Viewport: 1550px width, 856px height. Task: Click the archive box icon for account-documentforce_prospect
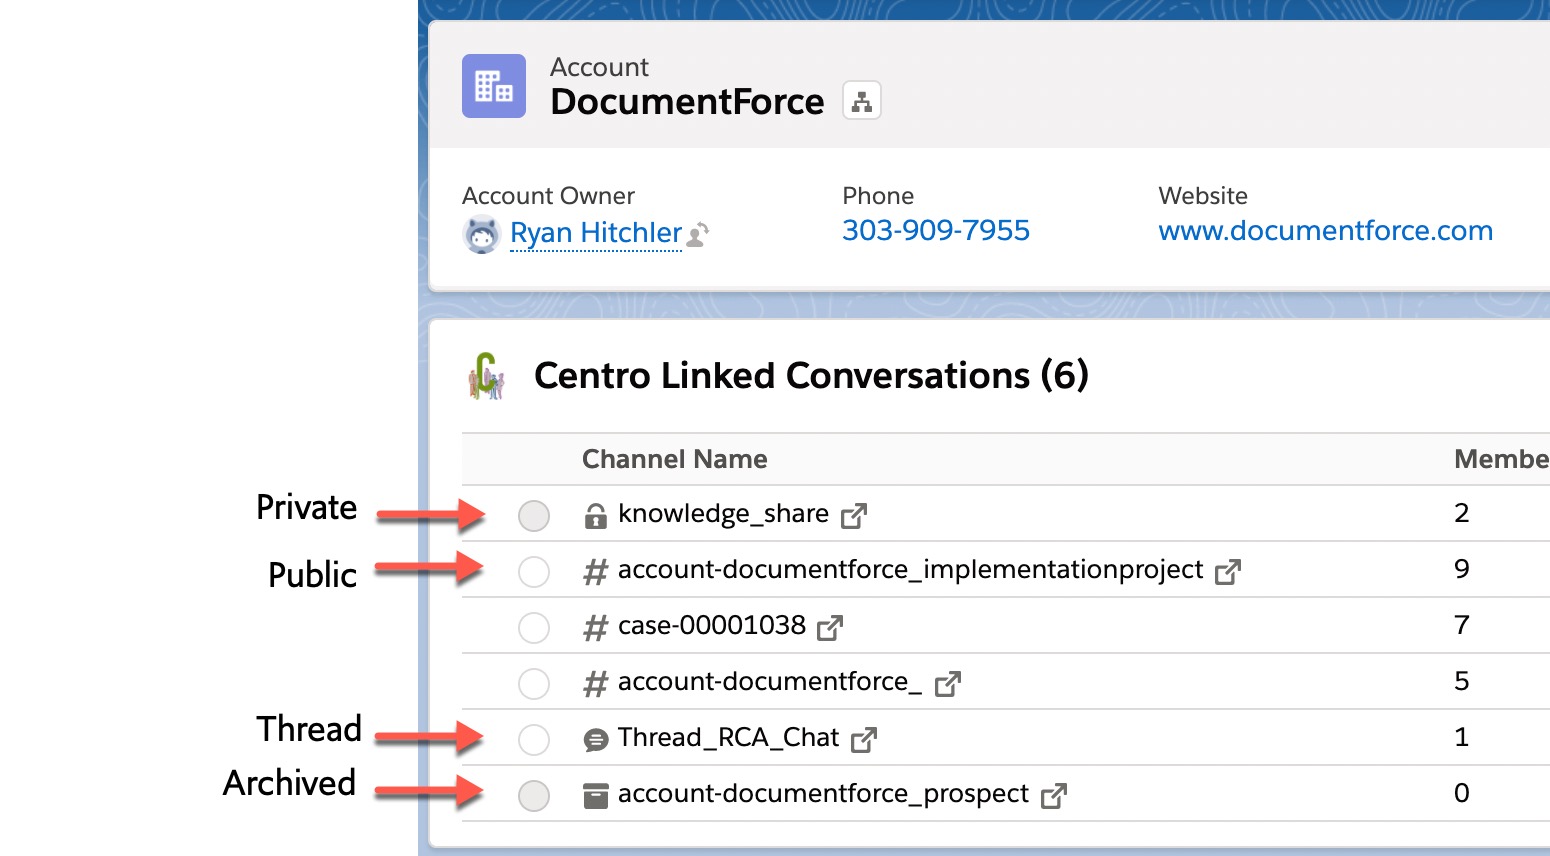(x=595, y=796)
